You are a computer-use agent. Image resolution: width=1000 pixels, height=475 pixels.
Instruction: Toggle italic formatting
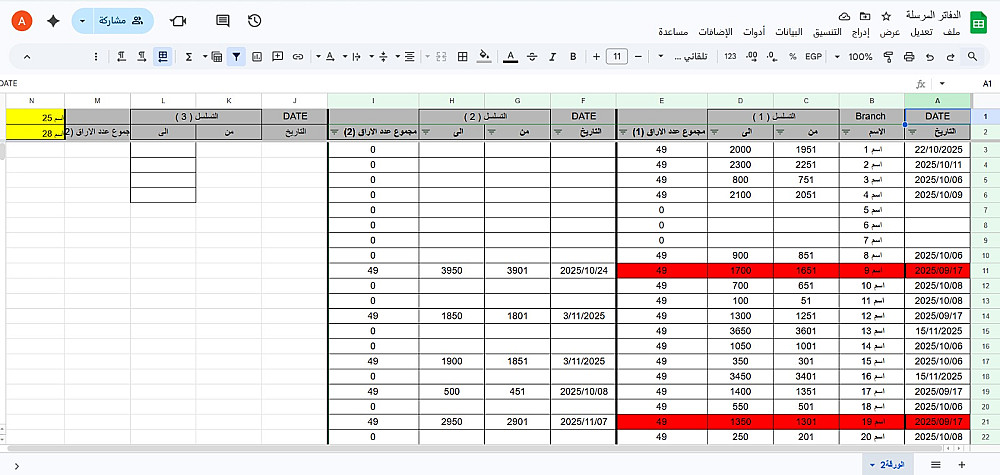tap(553, 57)
